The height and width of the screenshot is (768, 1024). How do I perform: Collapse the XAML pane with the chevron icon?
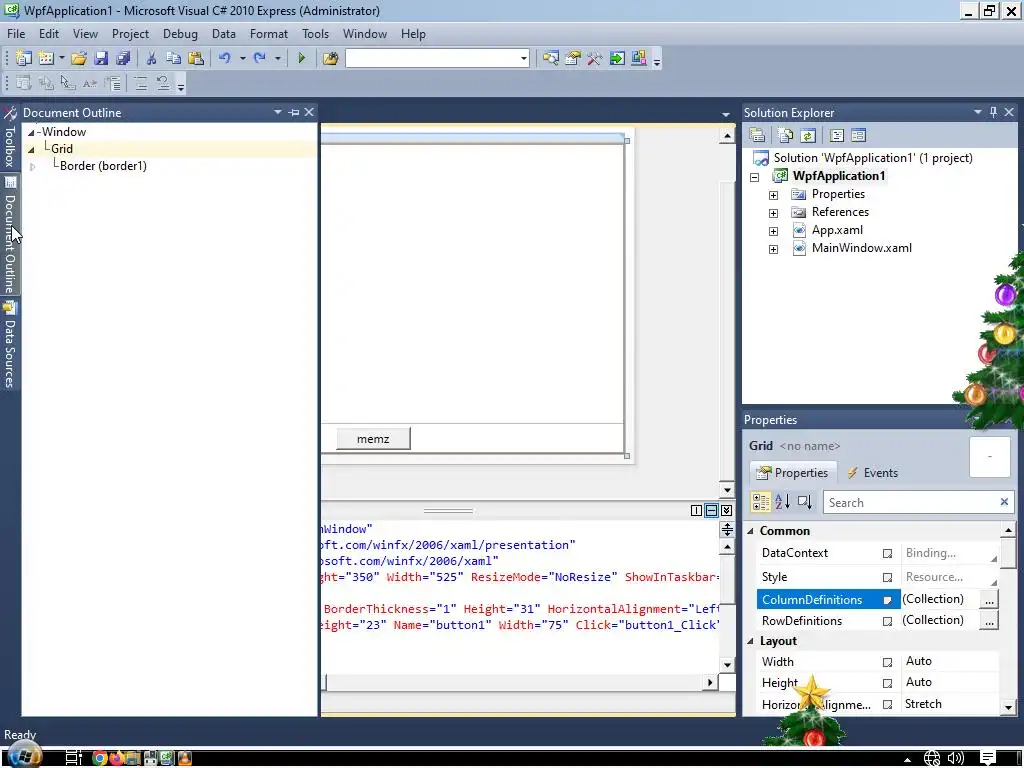point(727,511)
